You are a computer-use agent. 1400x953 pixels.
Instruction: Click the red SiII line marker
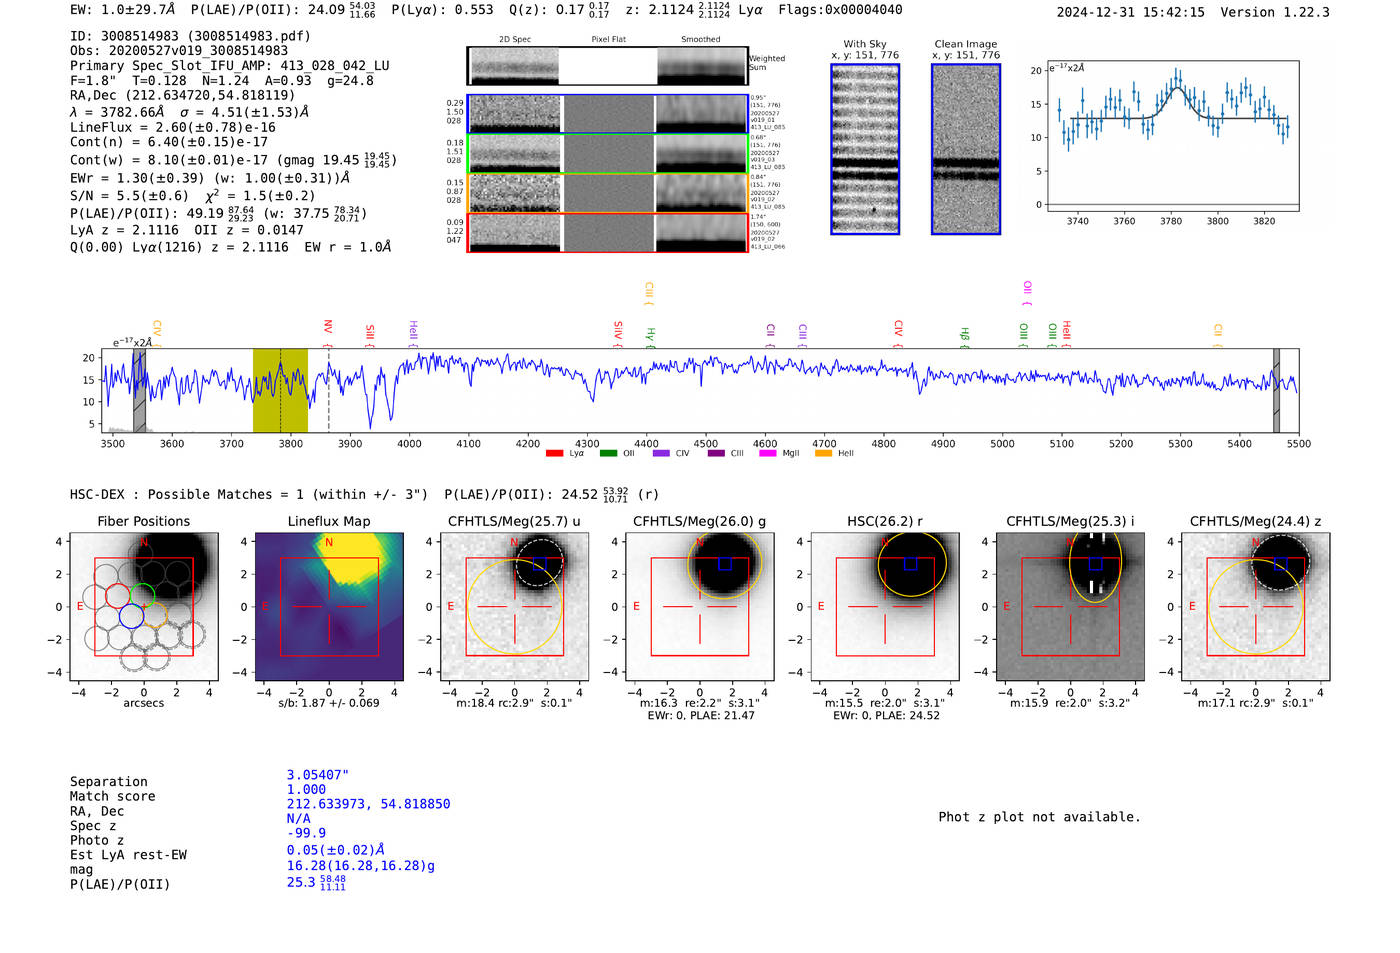370,333
